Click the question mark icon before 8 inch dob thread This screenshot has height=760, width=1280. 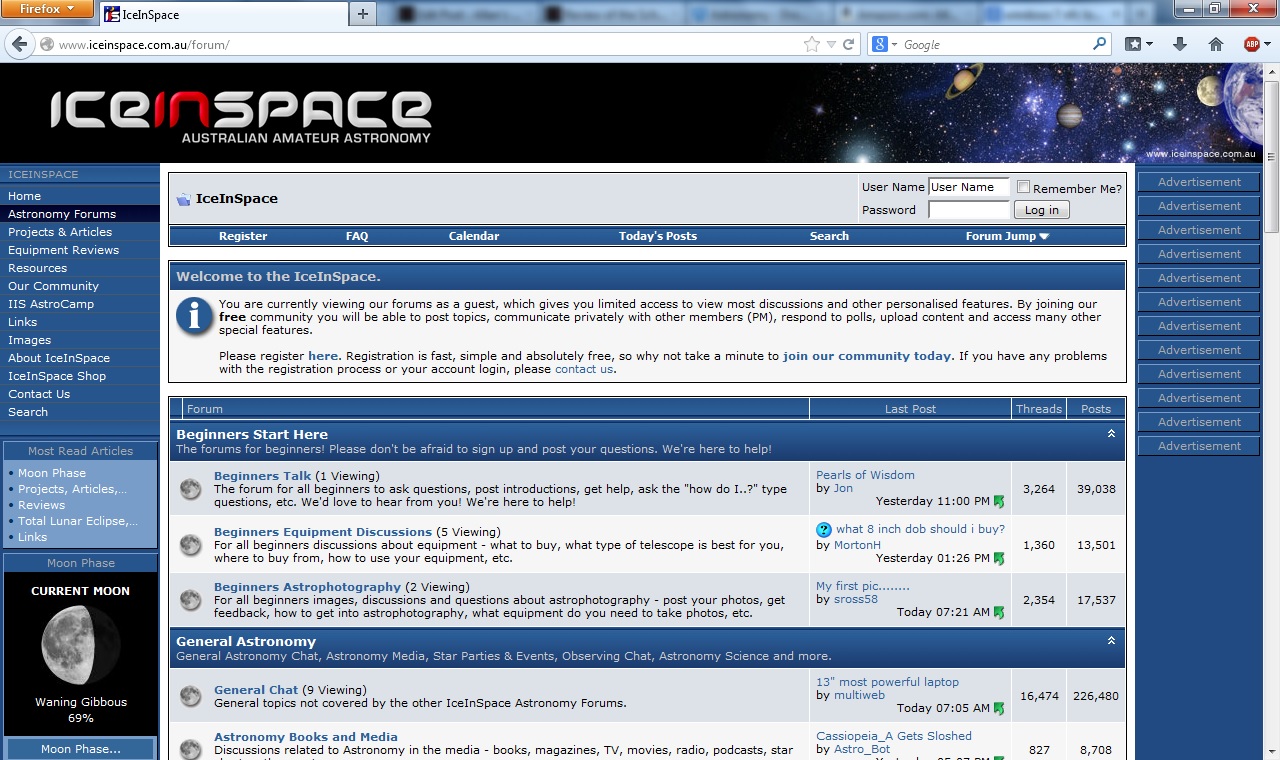(824, 530)
